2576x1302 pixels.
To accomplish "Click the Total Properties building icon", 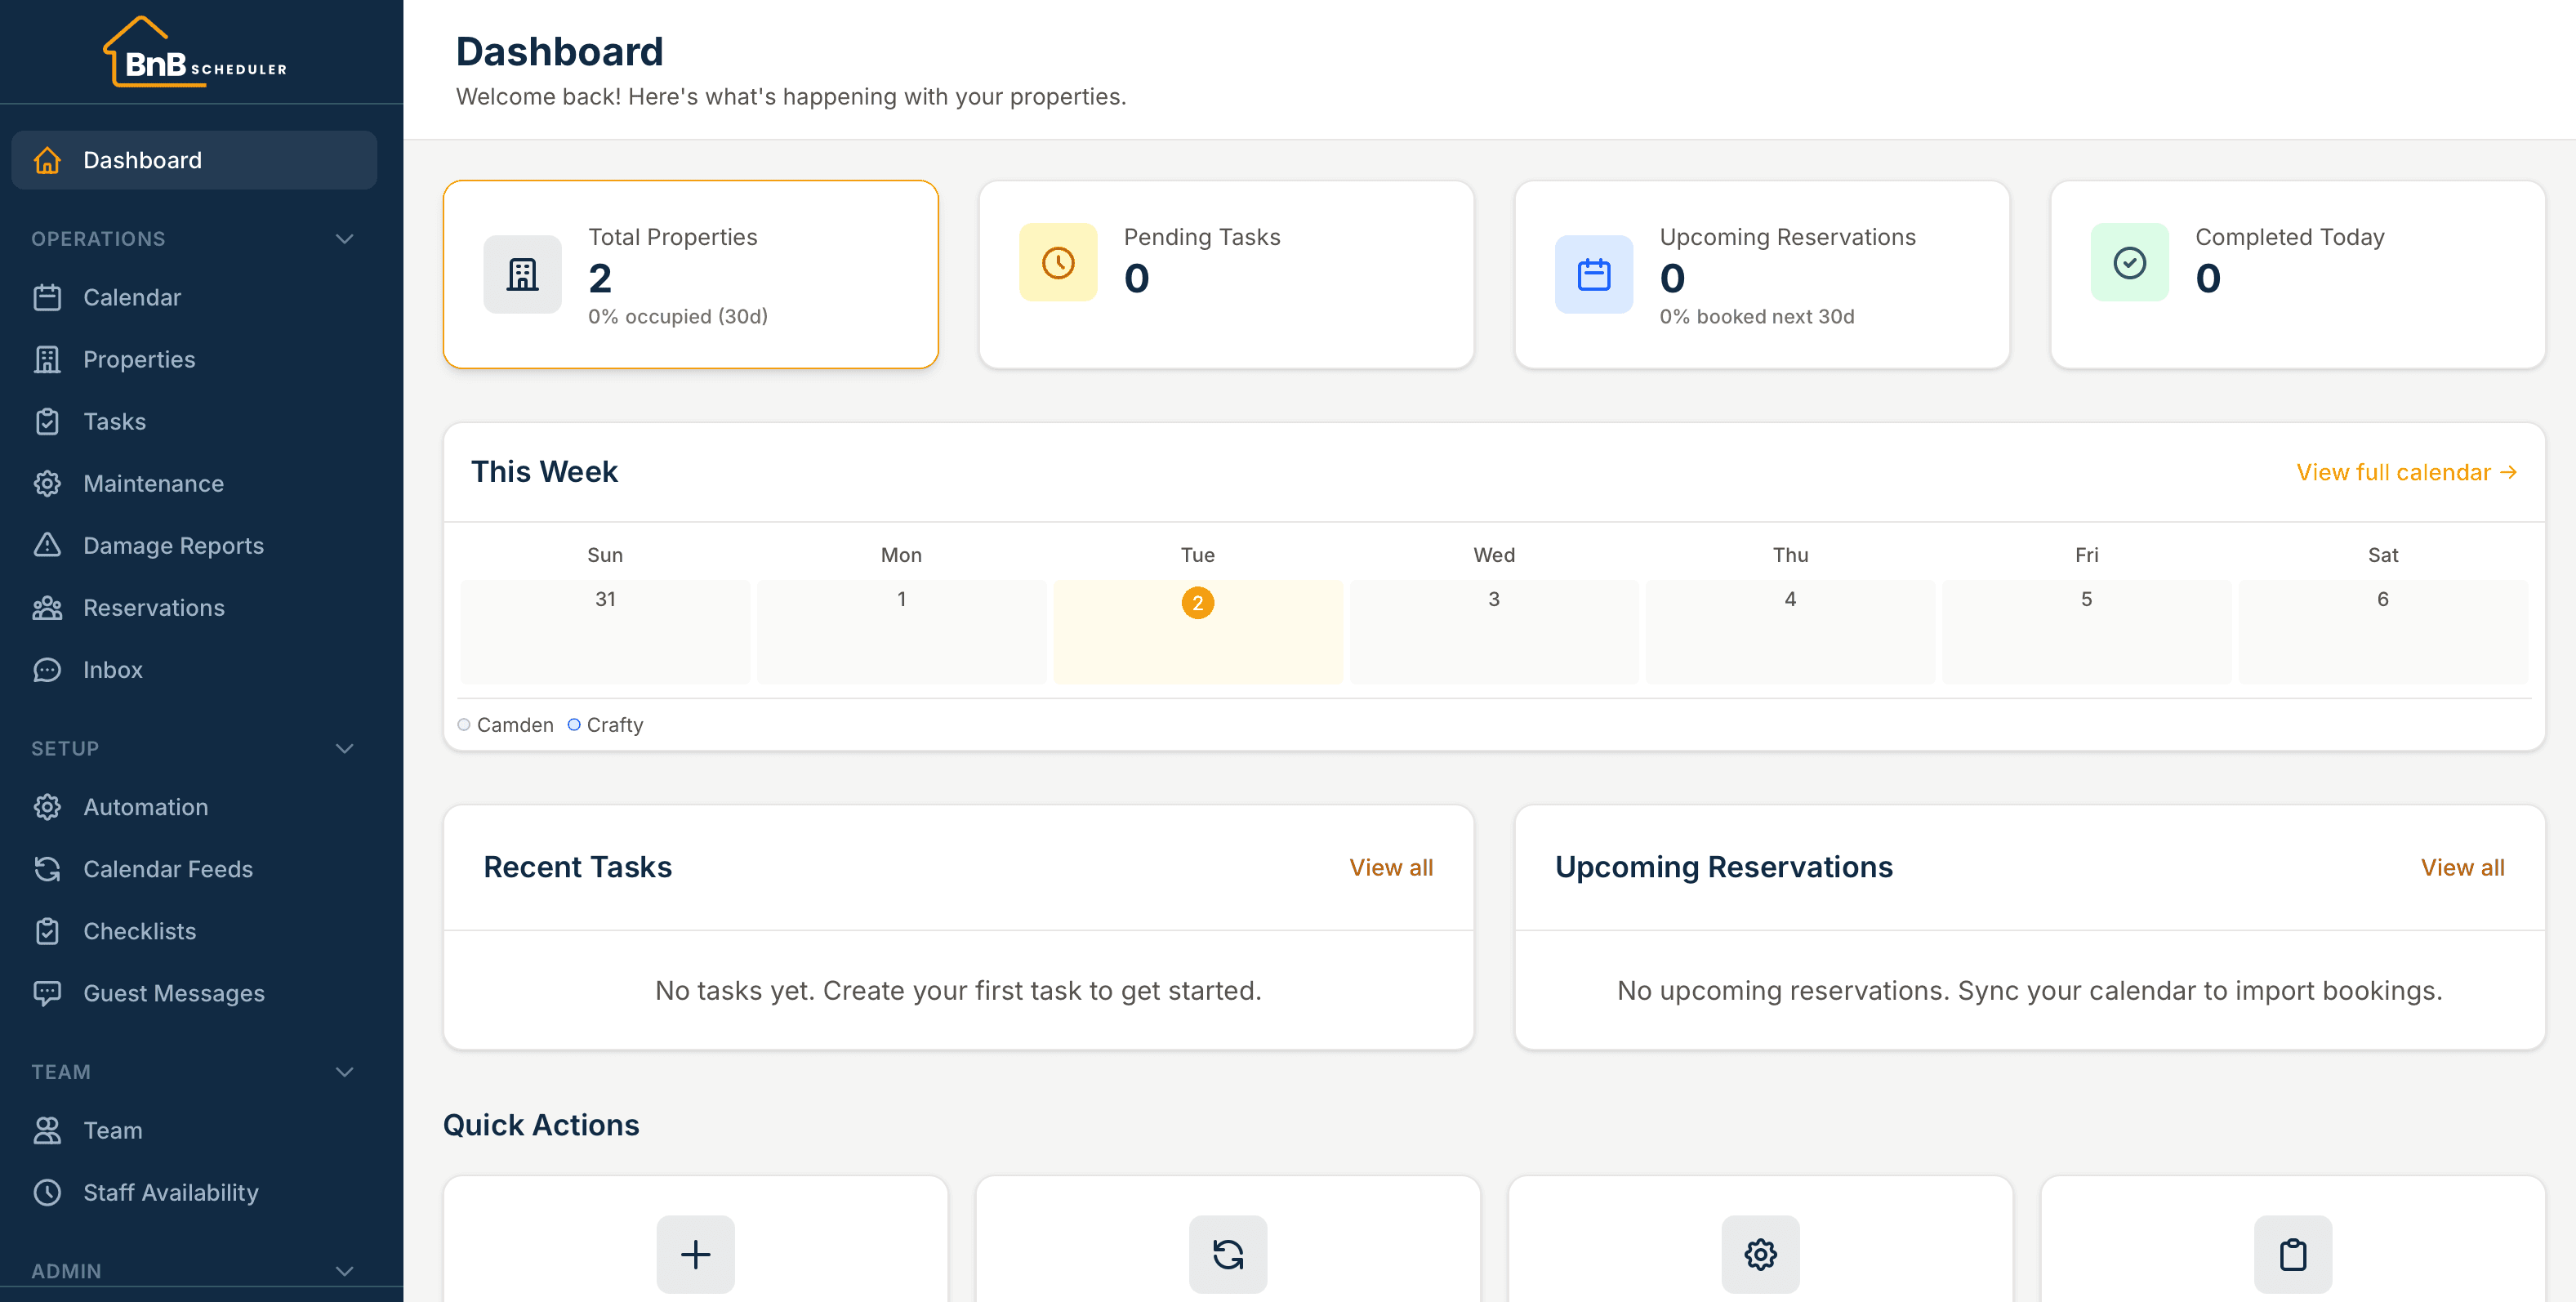I will (522, 274).
